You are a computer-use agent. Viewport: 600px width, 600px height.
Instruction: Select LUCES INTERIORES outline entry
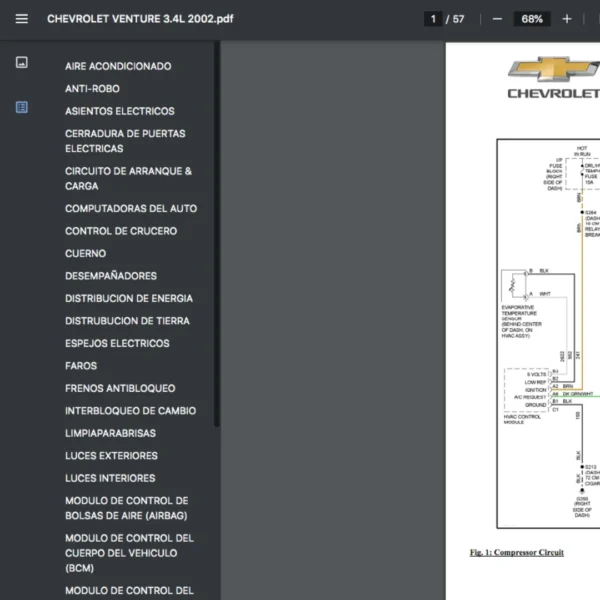110,478
